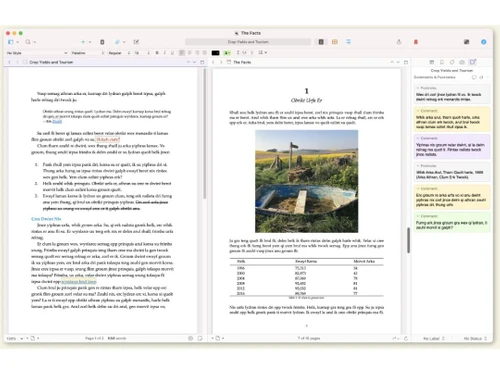Screen dimensions: 500x375
Task: Switch to Outliner view mode
Action: [x=348, y=42]
